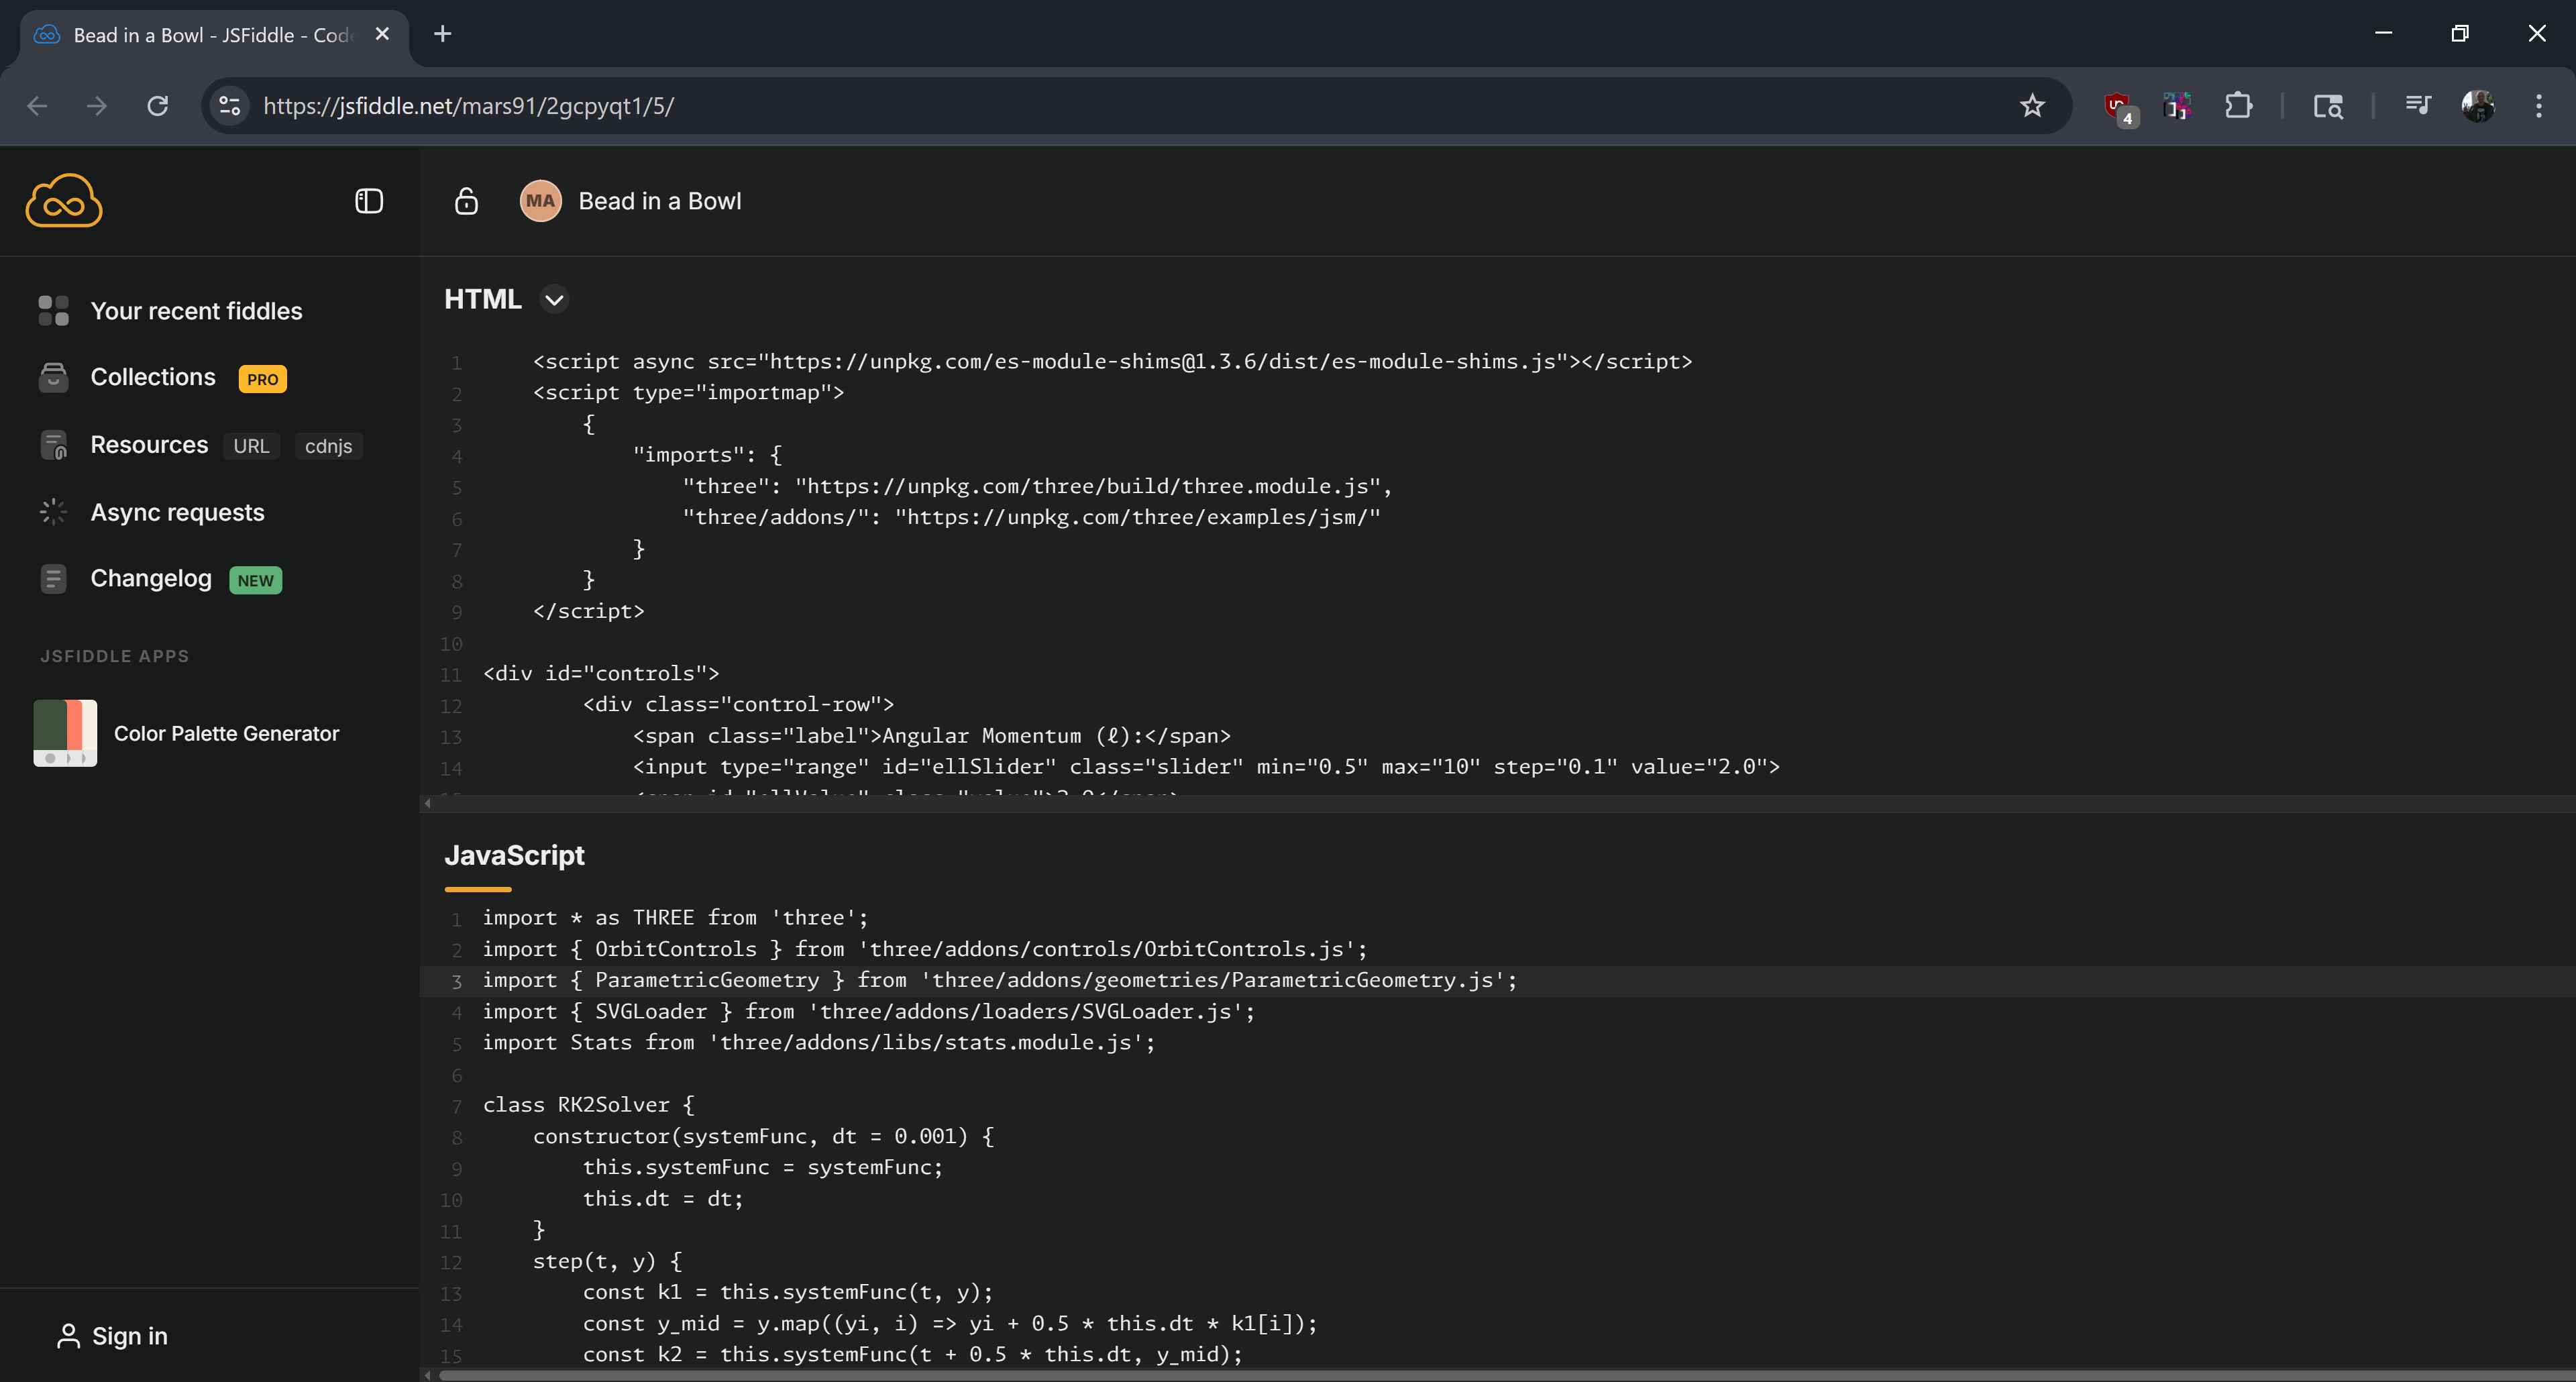Click the Sign in person icon
The width and height of the screenshot is (2576, 1382).
[x=68, y=1336]
